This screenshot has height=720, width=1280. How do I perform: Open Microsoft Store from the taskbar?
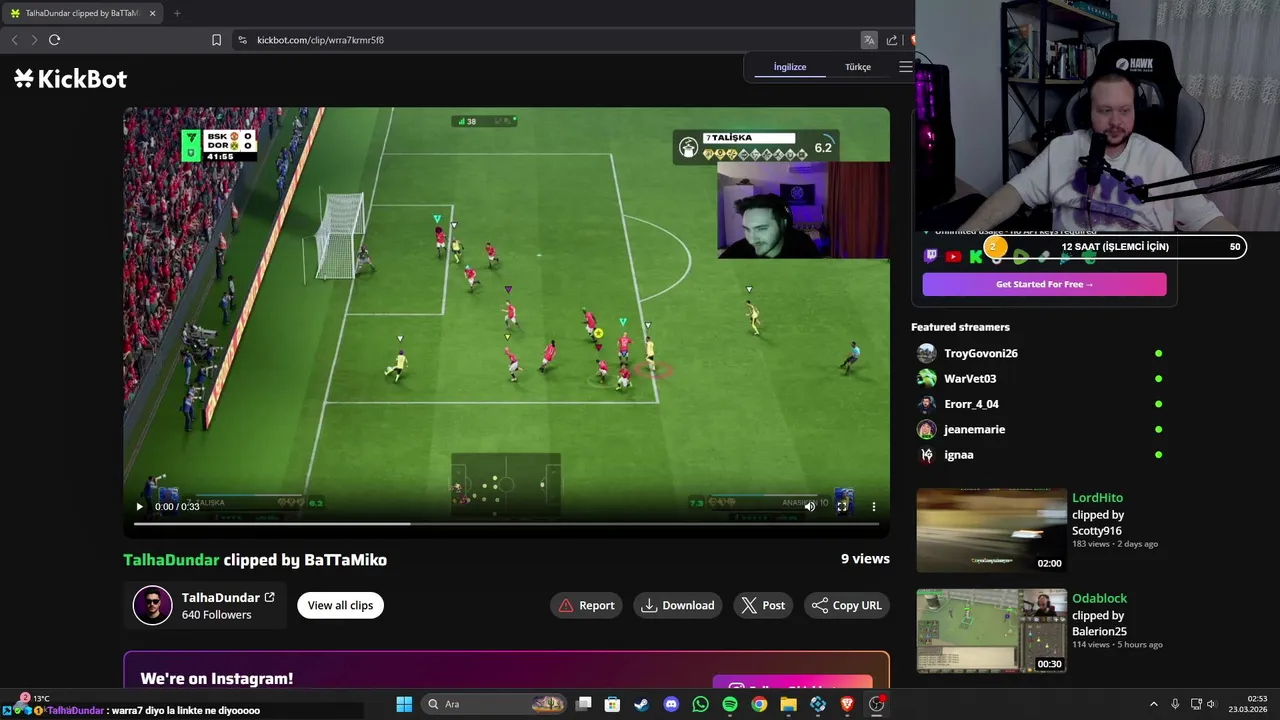coord(612,704)
